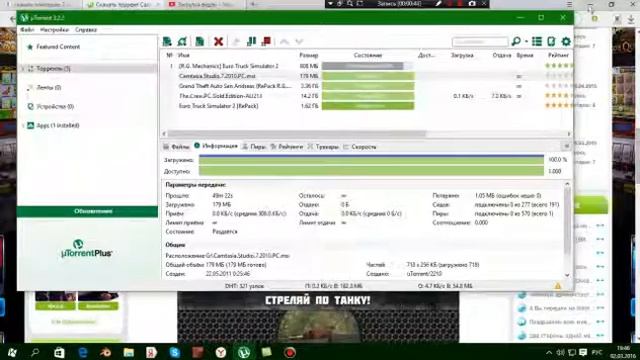640x360 pixels.
Task: Switch to the Трекеры tab
Action: [323, 147]
